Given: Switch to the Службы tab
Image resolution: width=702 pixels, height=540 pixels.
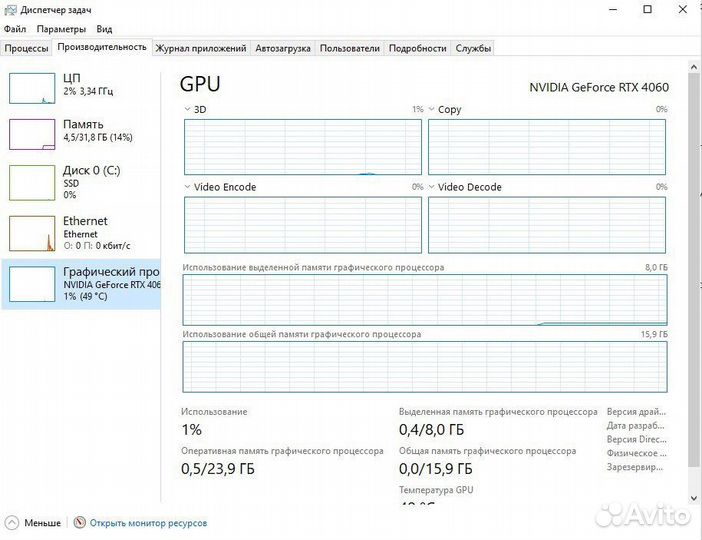Looking at the screenshot, I should (473, 48).
